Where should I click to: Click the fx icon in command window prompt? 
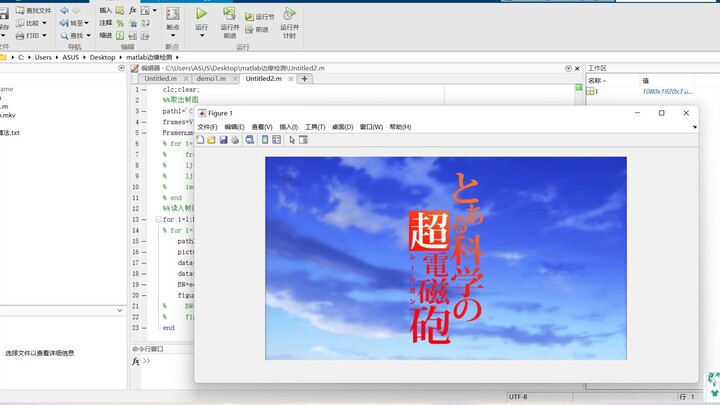pyautogui.click(x=135, y=361)
